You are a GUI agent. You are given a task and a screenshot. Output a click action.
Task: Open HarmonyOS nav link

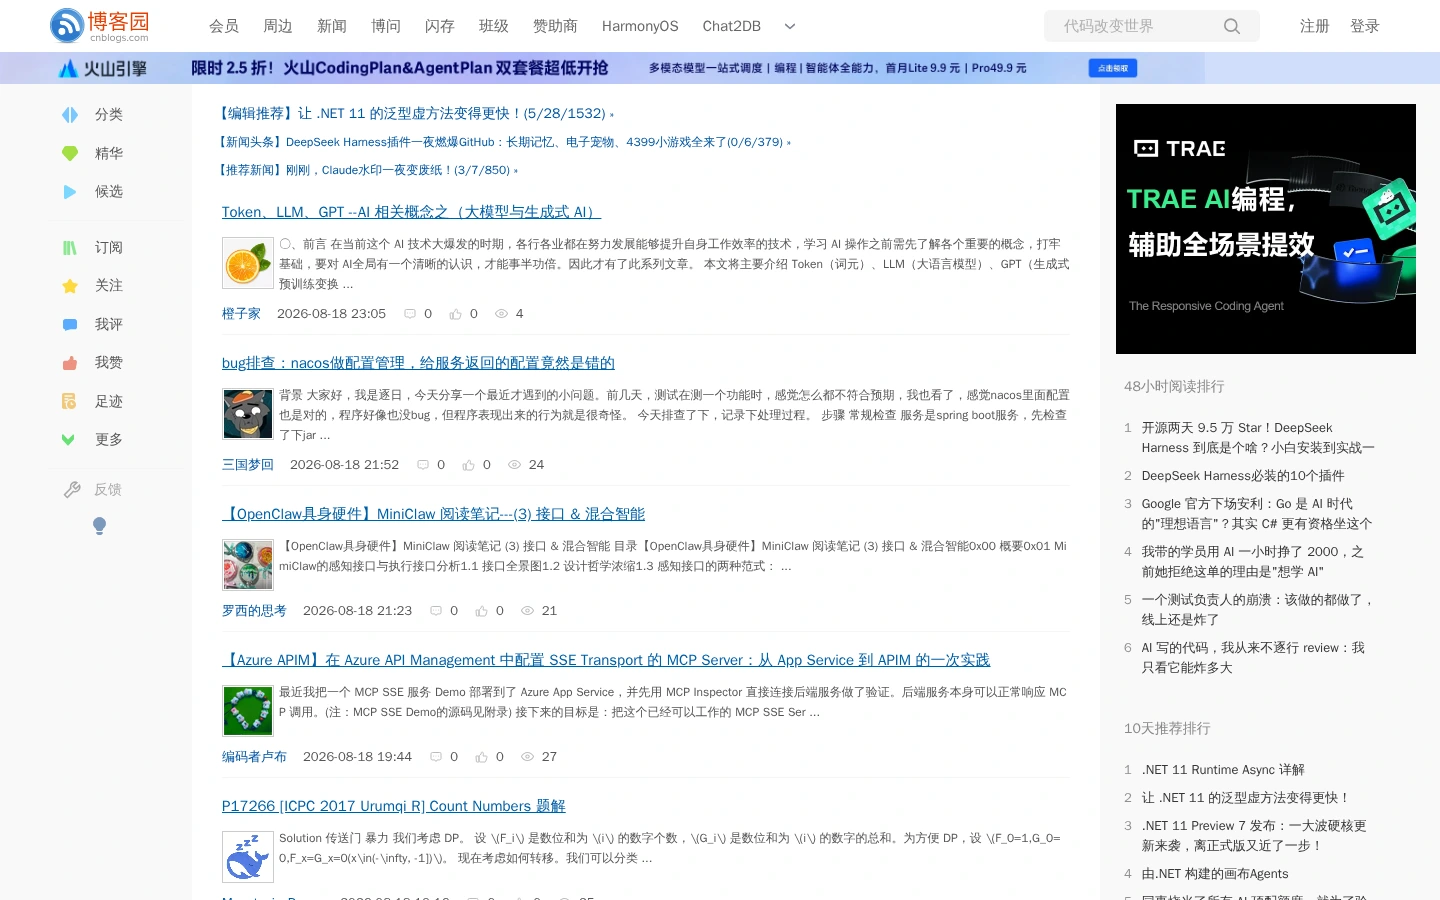(640, 26)
